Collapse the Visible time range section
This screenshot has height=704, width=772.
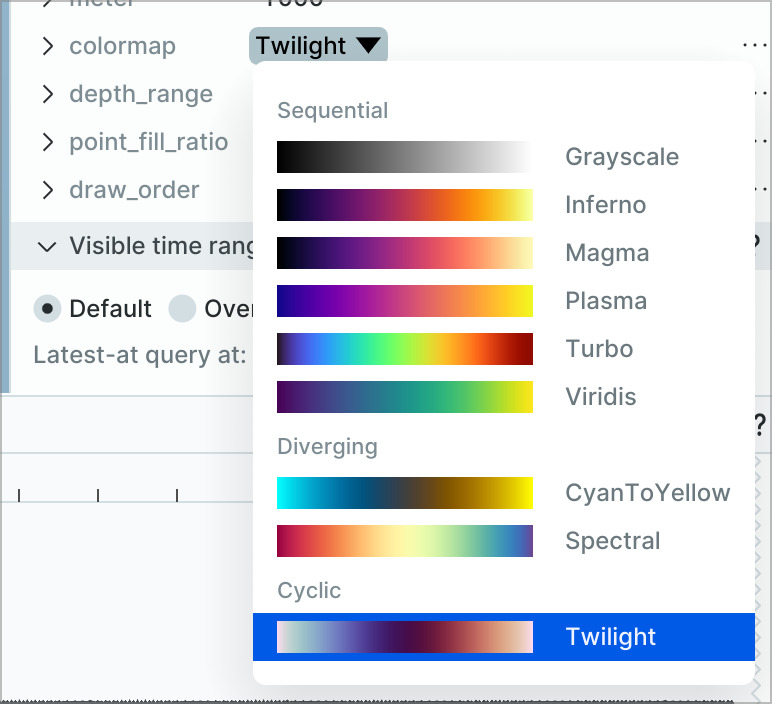(47, 246)
